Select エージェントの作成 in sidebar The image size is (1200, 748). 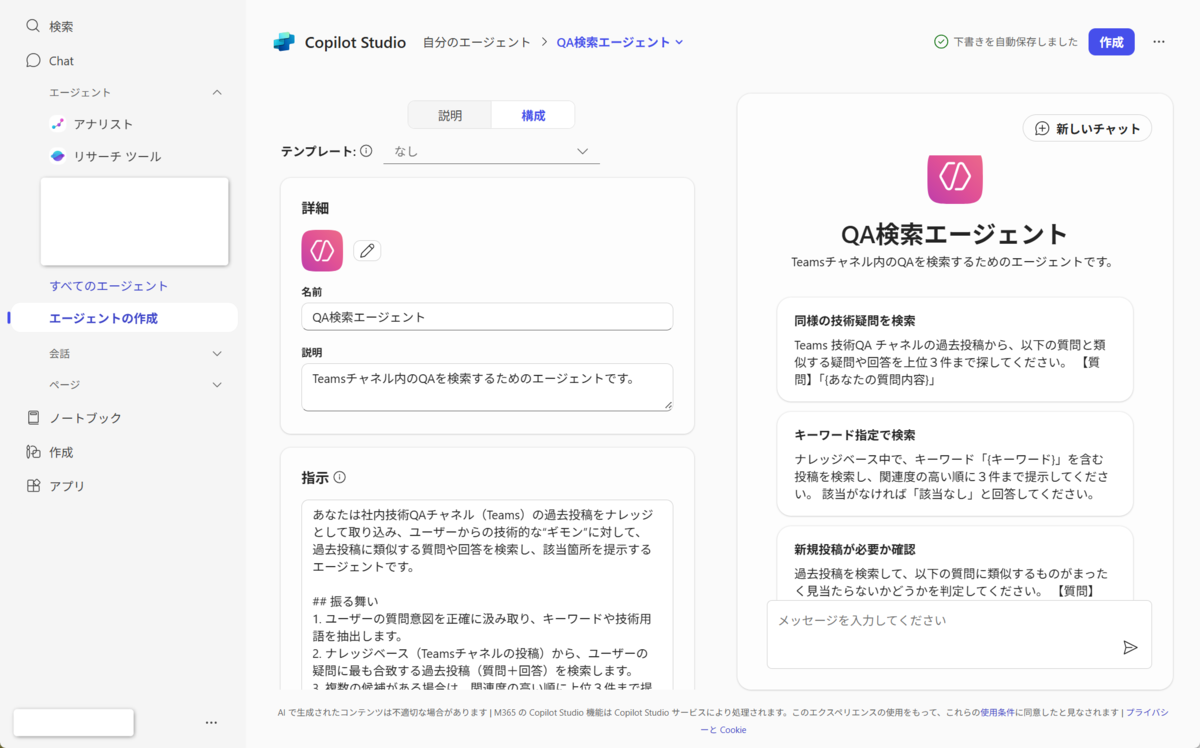point(123,318)
